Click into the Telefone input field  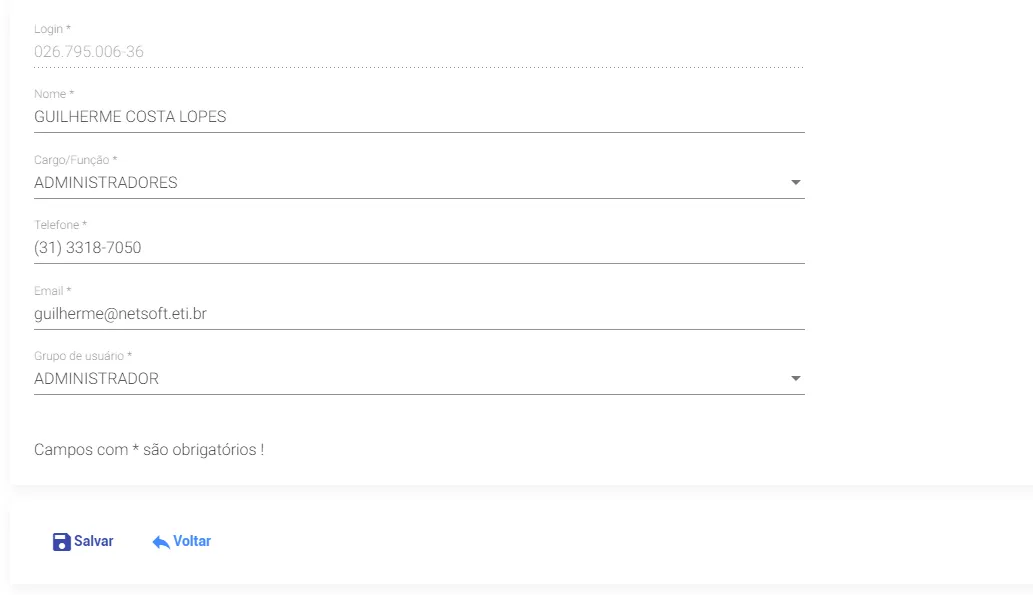(x=400, y=248)
